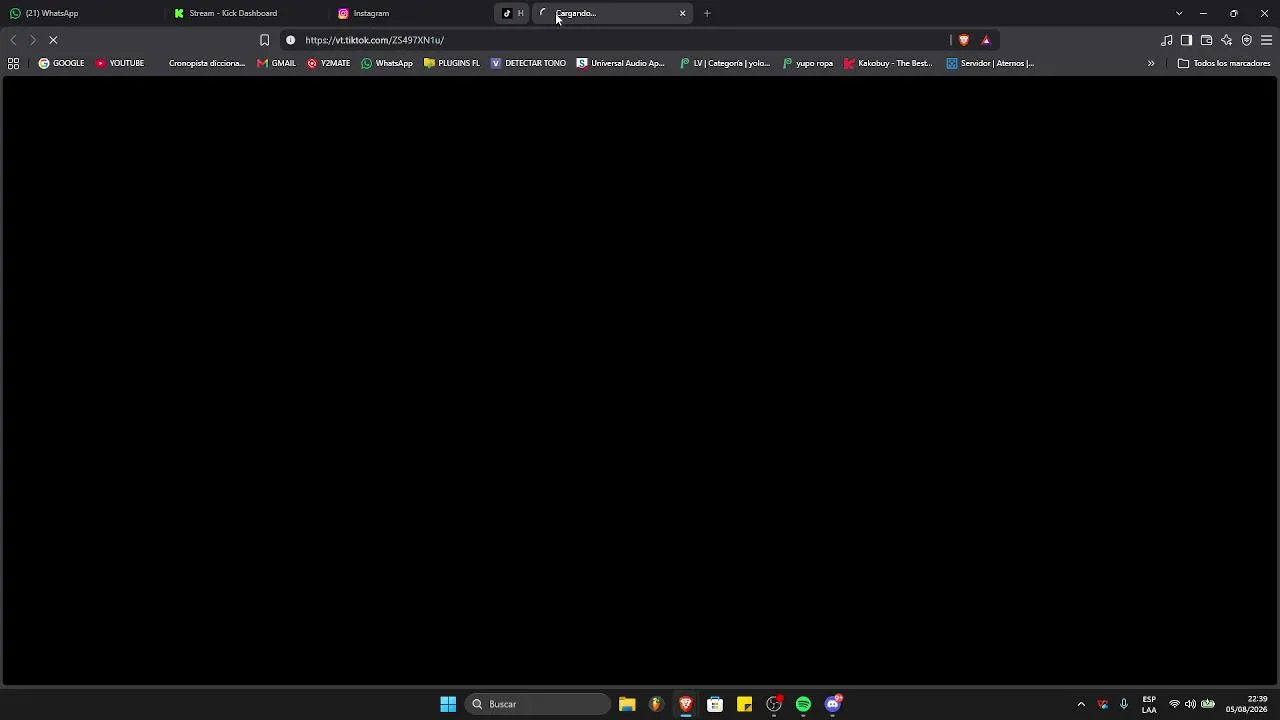Open the Universal Audio bookmark
The width and height of the screenshot is (1280, 720).
(x=620, y=63)
